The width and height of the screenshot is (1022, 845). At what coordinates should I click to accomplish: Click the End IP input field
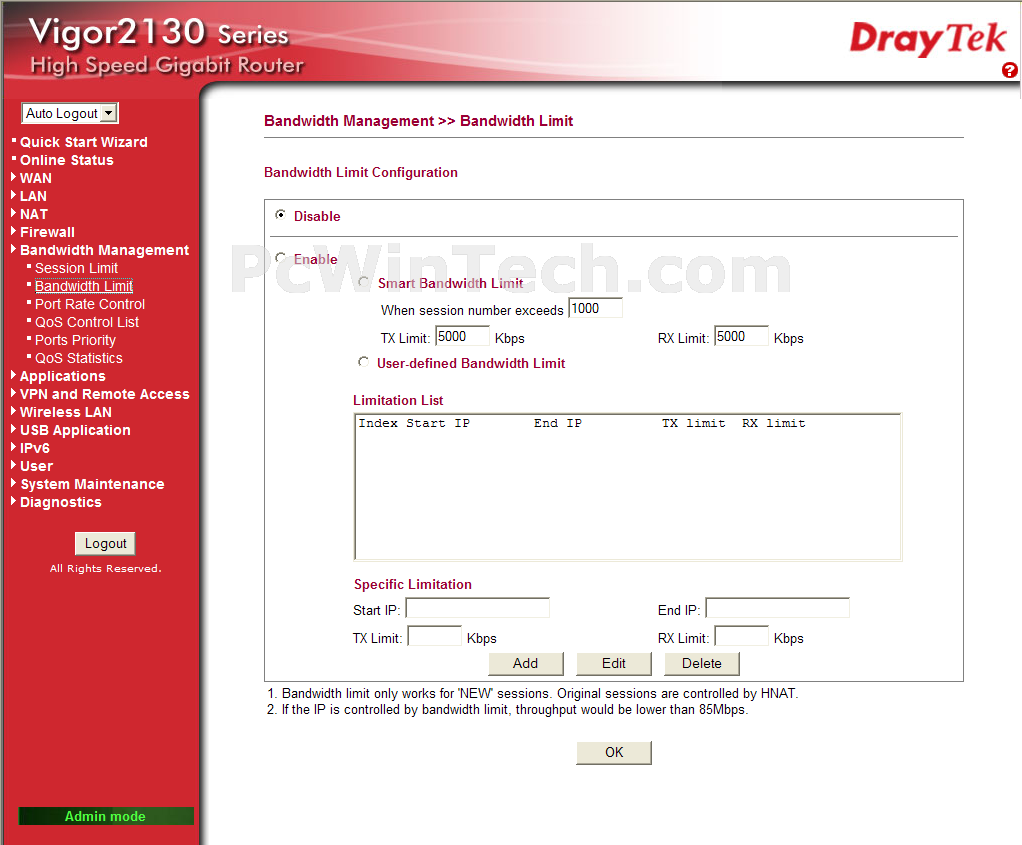pos(778,608)
